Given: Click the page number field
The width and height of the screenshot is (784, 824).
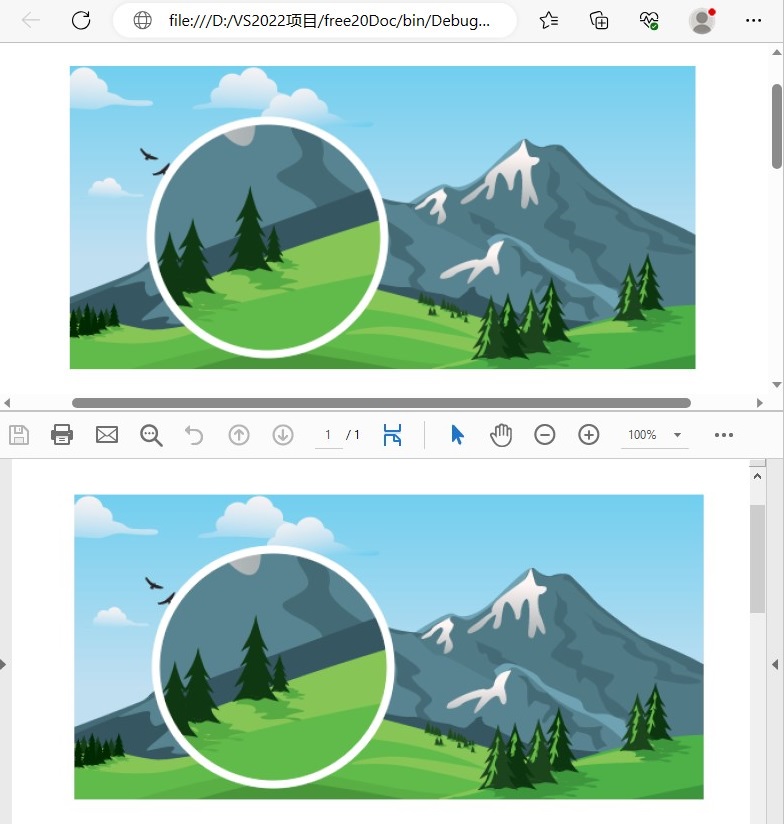Looking at the screenshot, I should point(328,435).
